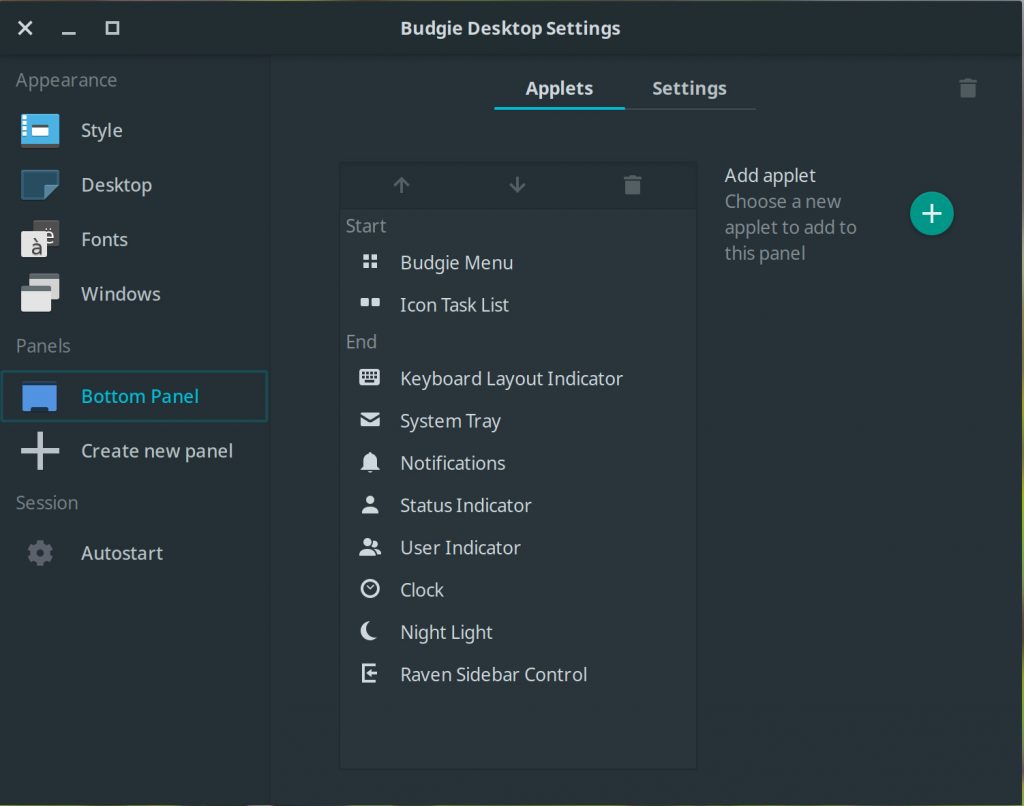This screenshot has height=806, width=1024.
Task: Select the Budgie Menu applet row
Action: click(518, 263)
